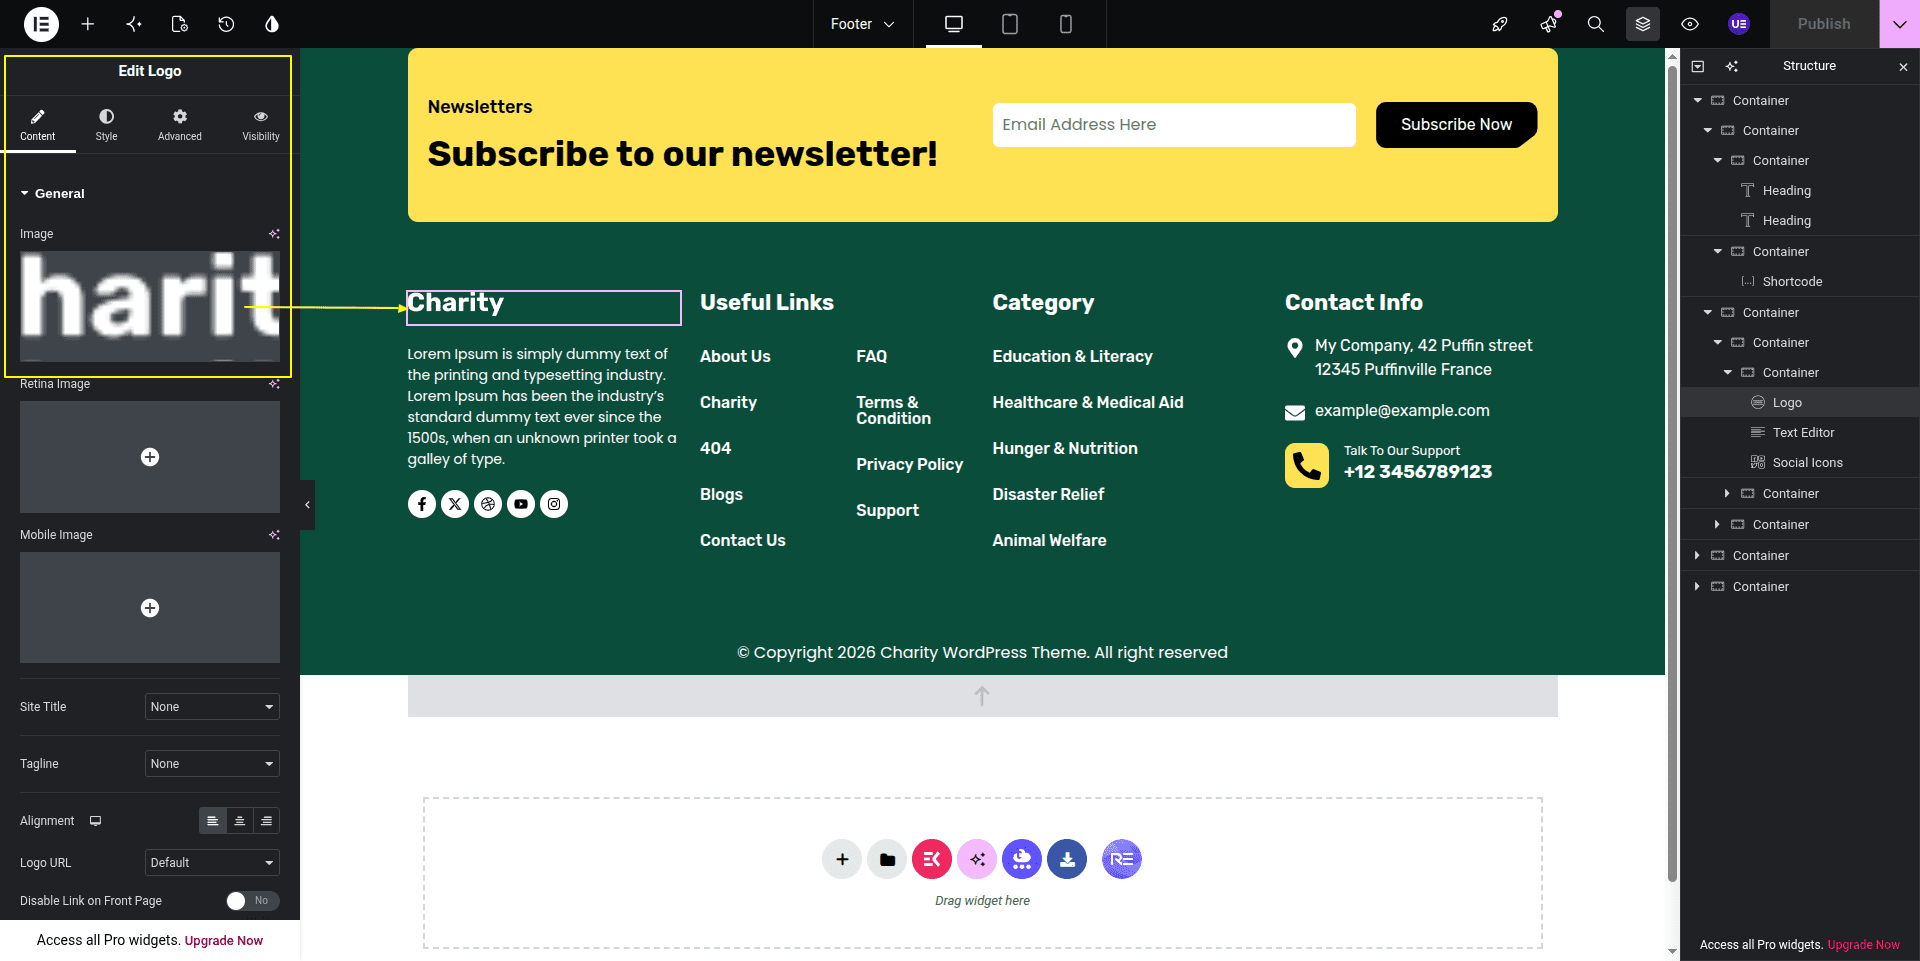1920x961 pixels.
Task: Click the Upgrade Now link in the left panel
Action: tap(224, 941)
